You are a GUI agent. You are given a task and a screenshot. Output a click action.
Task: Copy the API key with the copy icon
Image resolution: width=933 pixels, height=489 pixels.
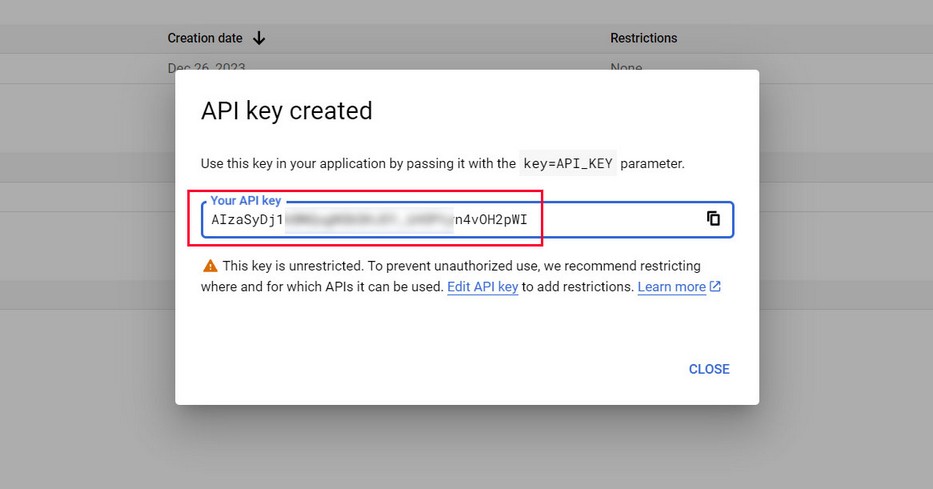[713, 219]
